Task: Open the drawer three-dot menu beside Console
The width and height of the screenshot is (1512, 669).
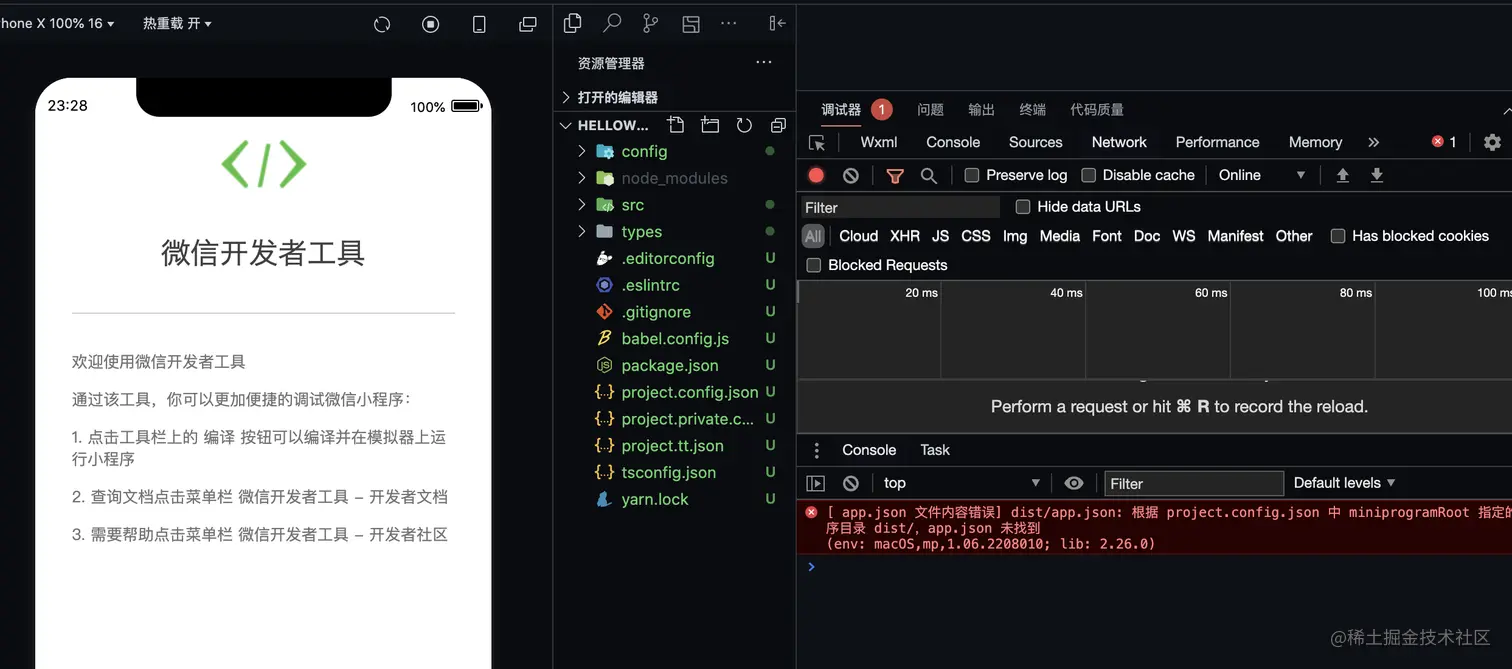Action: 817,450
